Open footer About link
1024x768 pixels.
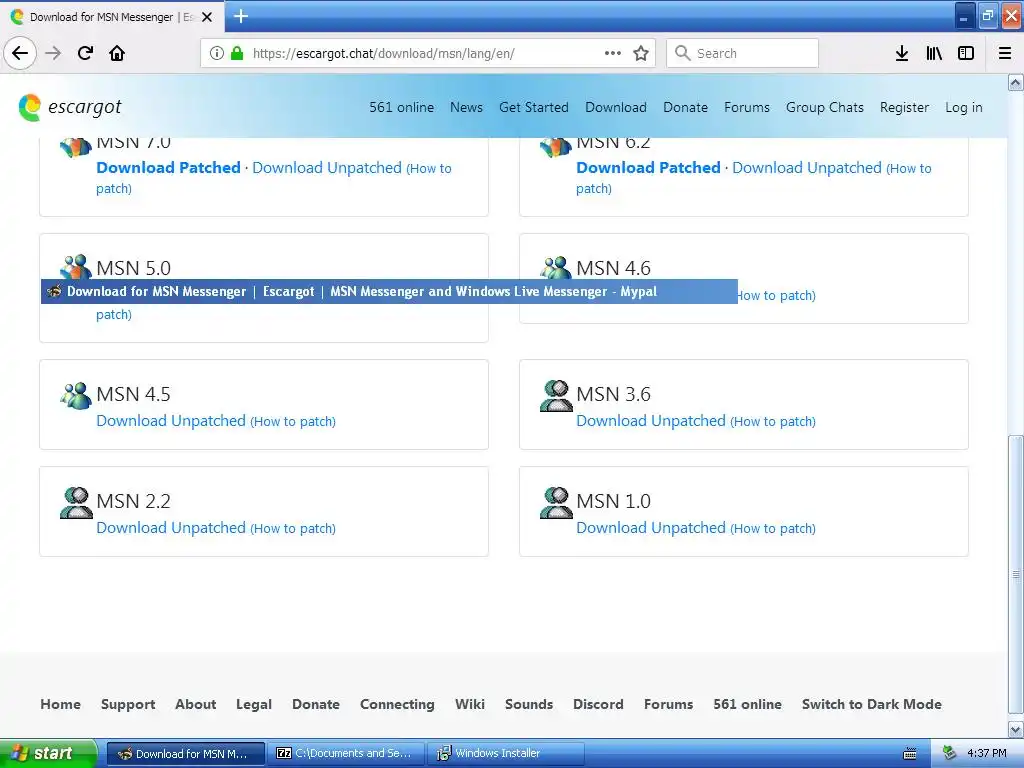click(x=195, y=704)
